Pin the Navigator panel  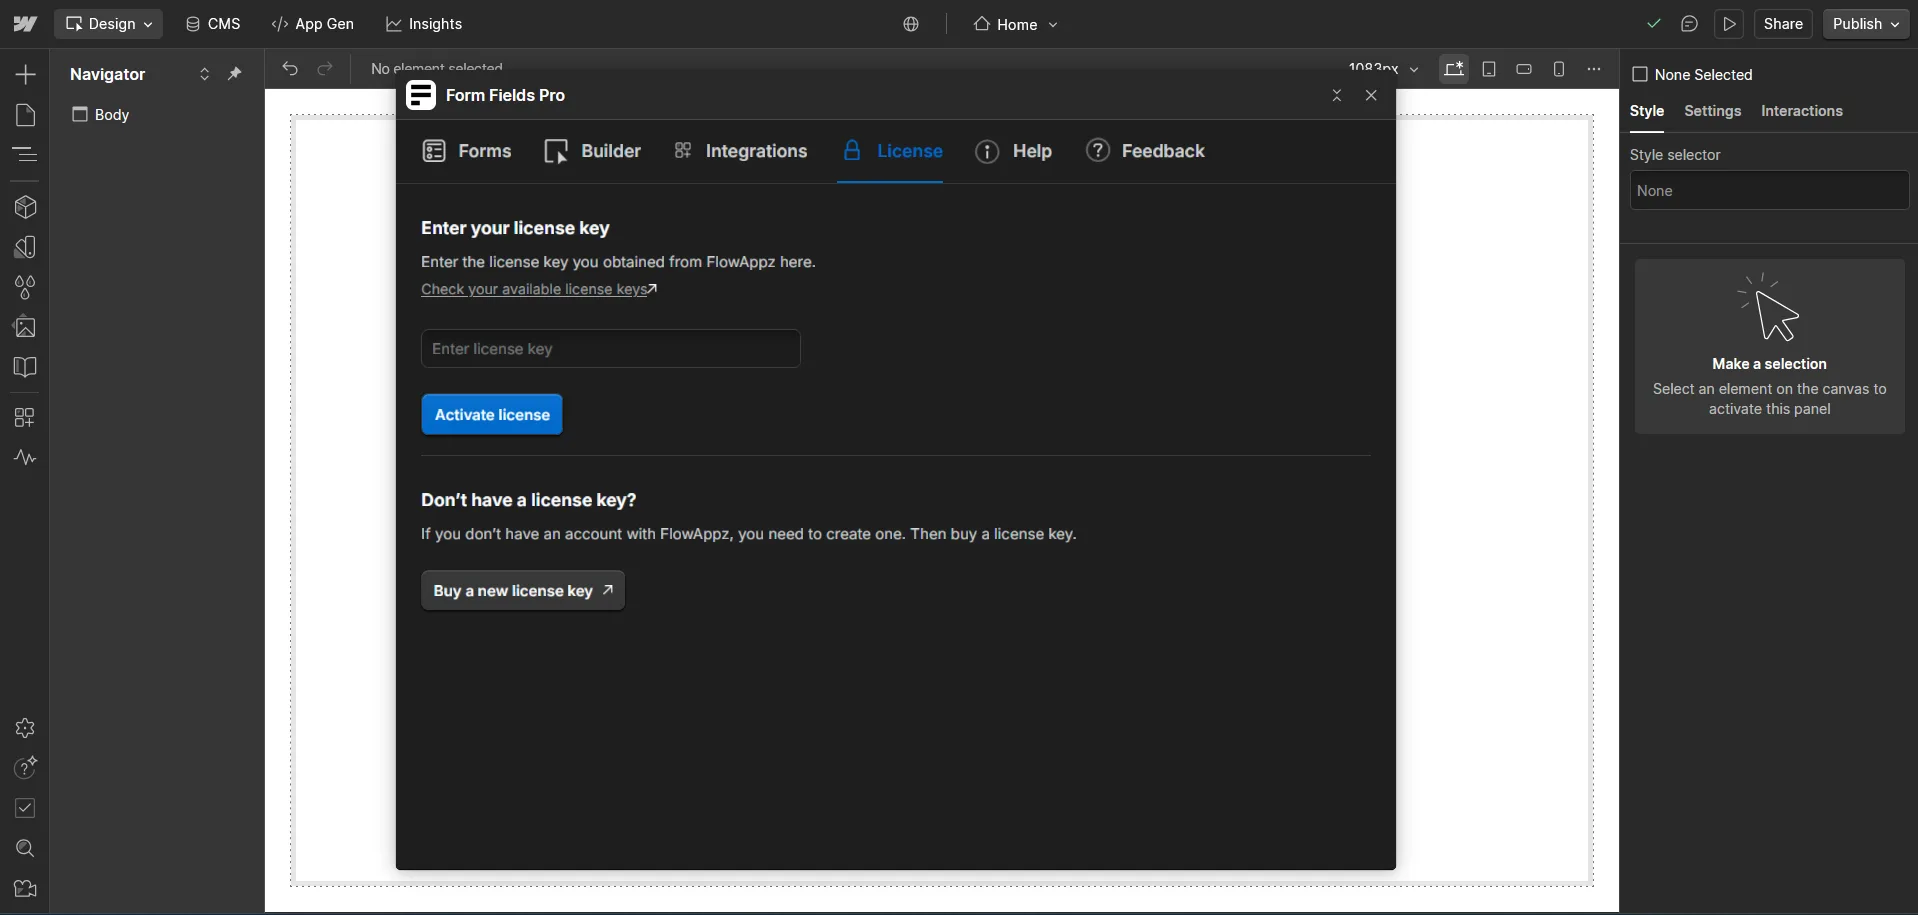point(235,74)
